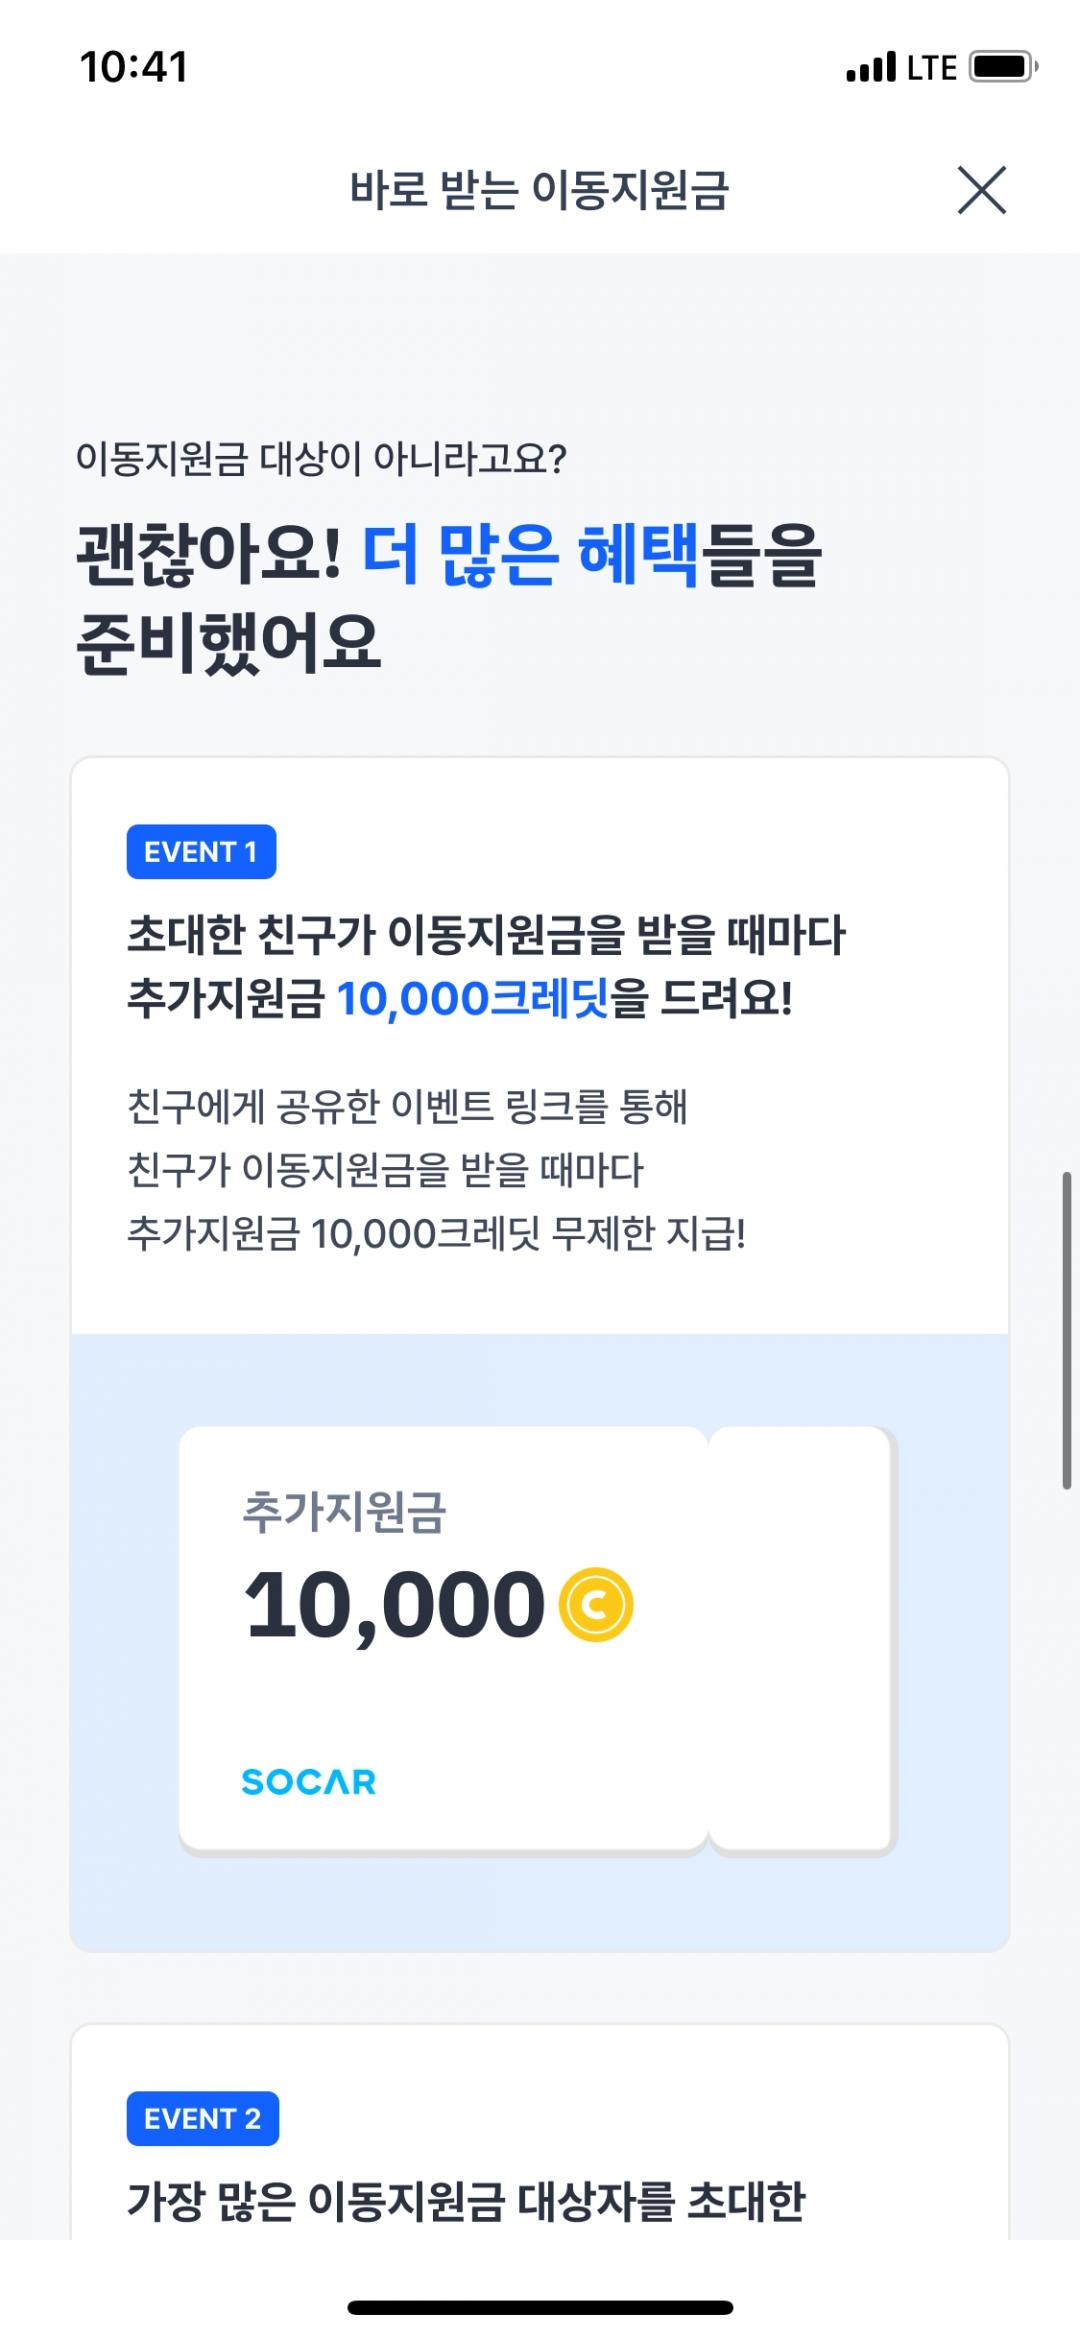Viewport: 1080px width, 2338px height.
Task: Close the 이동지원금 page with the X
Action: (x=981, y=190)
